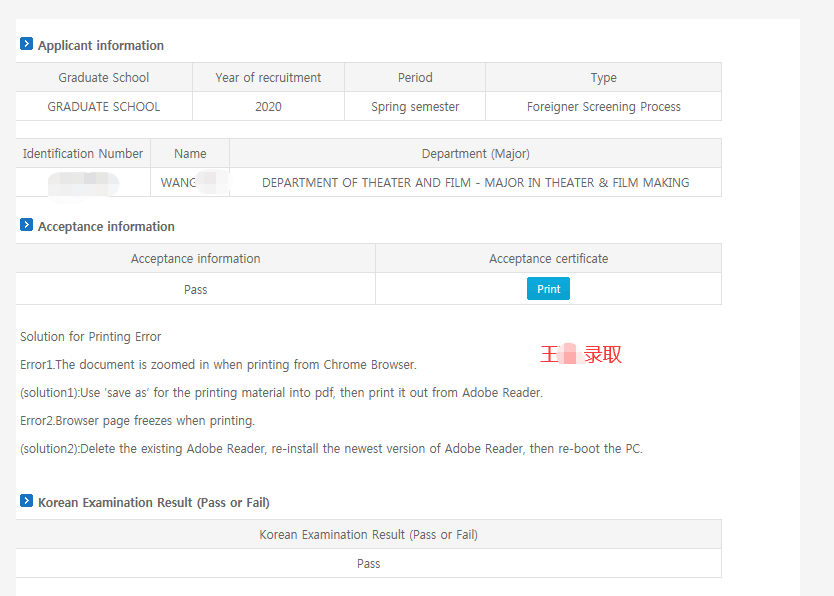Select the Department (Major) header
Viewport: 834px width, 596px height.
click(475, 153)
